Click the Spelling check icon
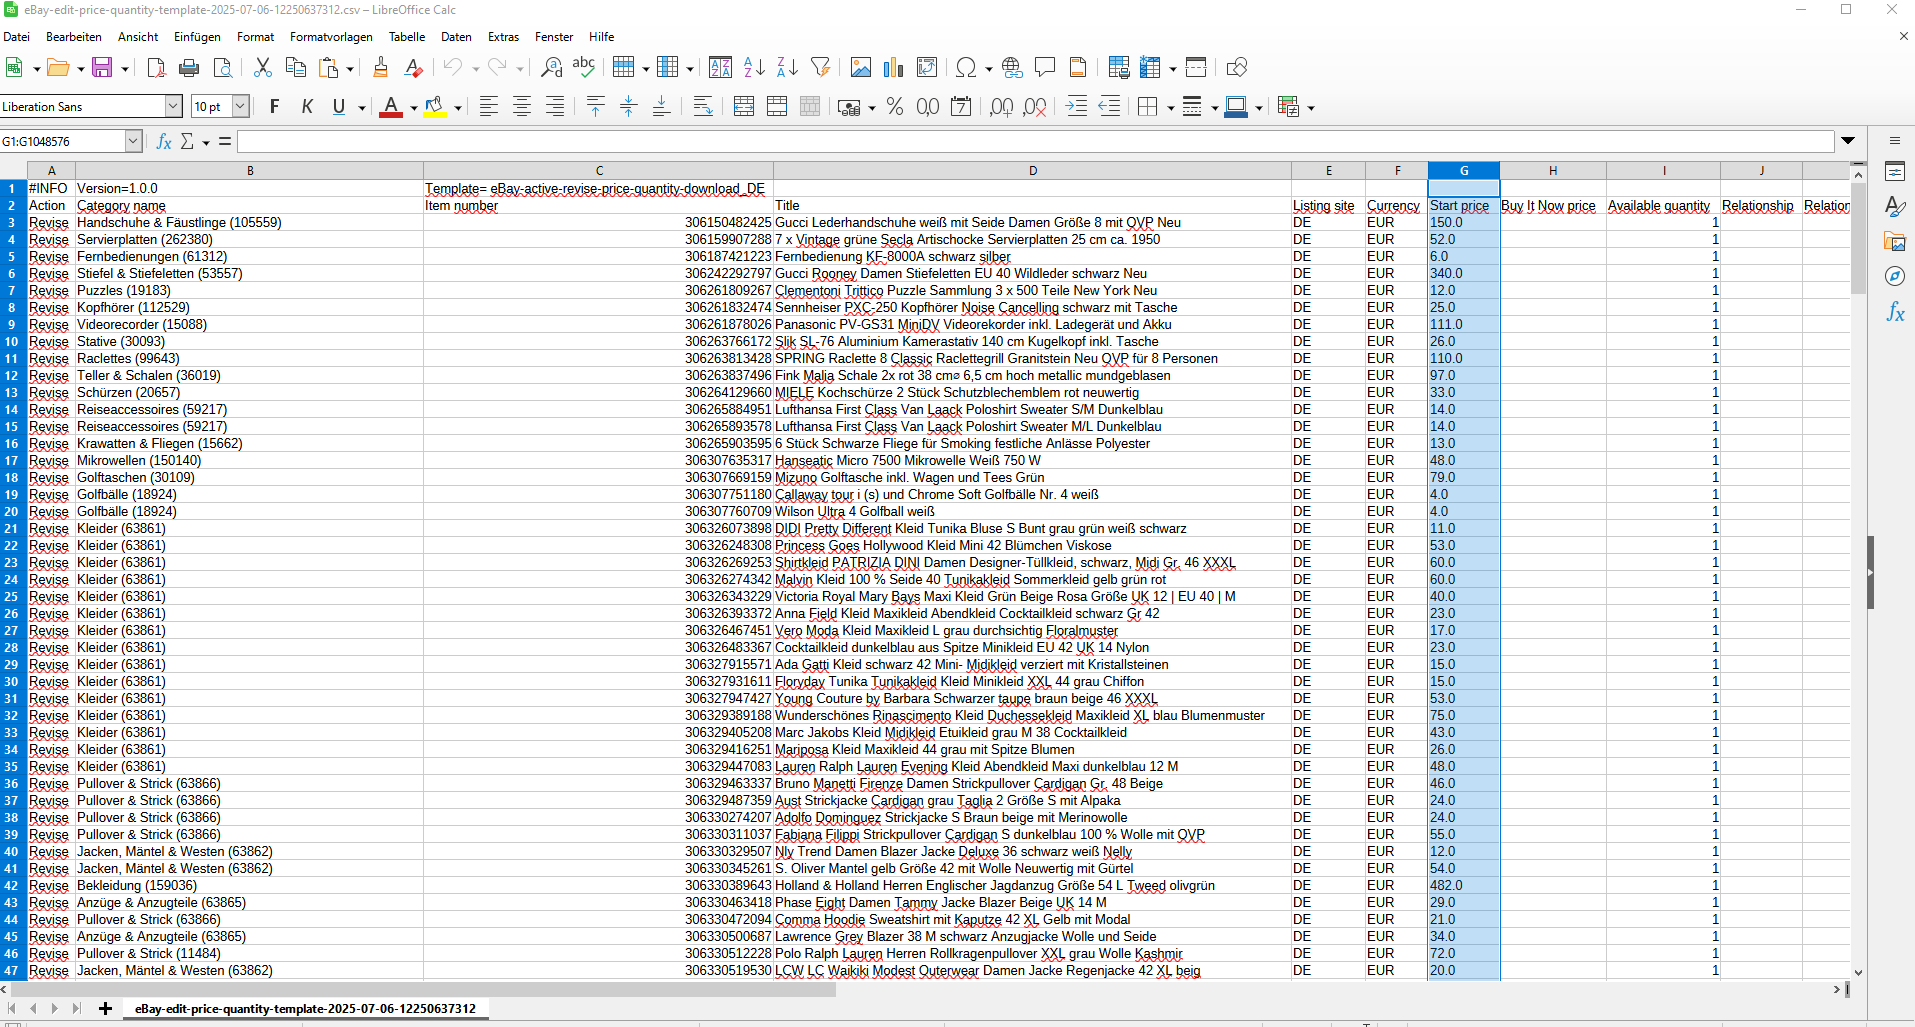The height and width of the screenshot is (1027, 1915). 584,67
